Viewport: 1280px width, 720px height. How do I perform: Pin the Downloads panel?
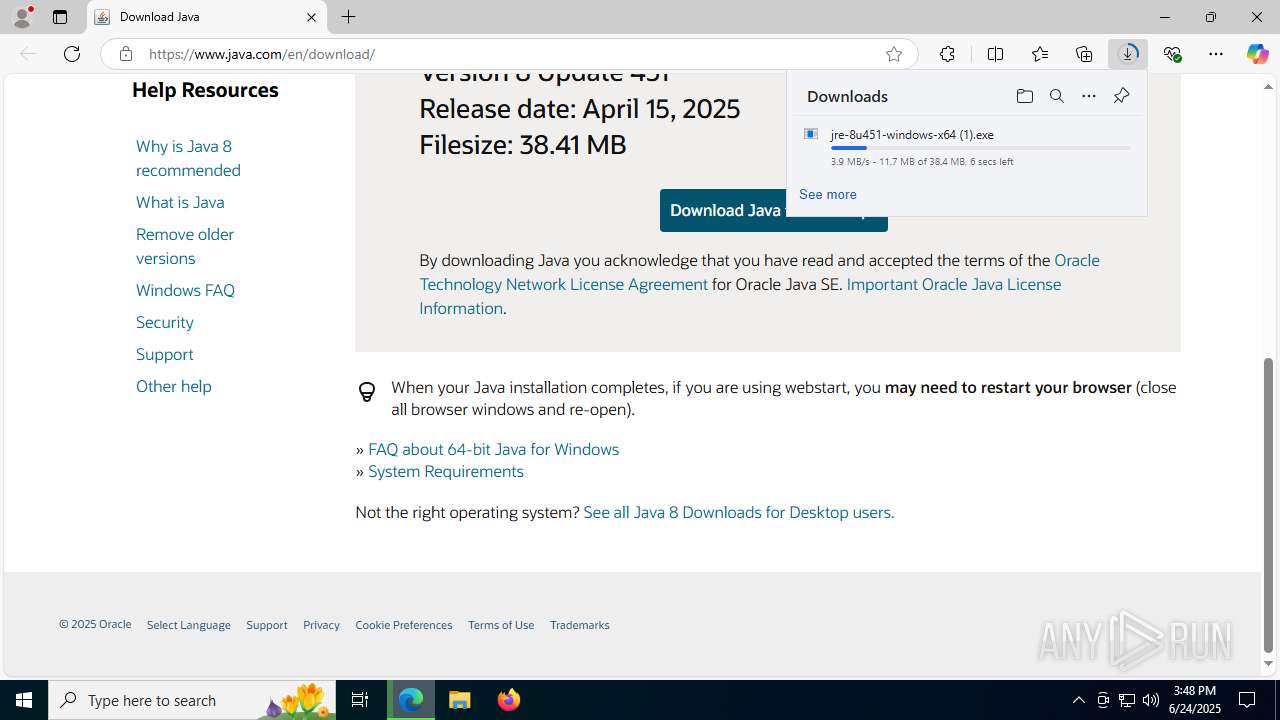pyautogui.click(x=1121, y=96)
